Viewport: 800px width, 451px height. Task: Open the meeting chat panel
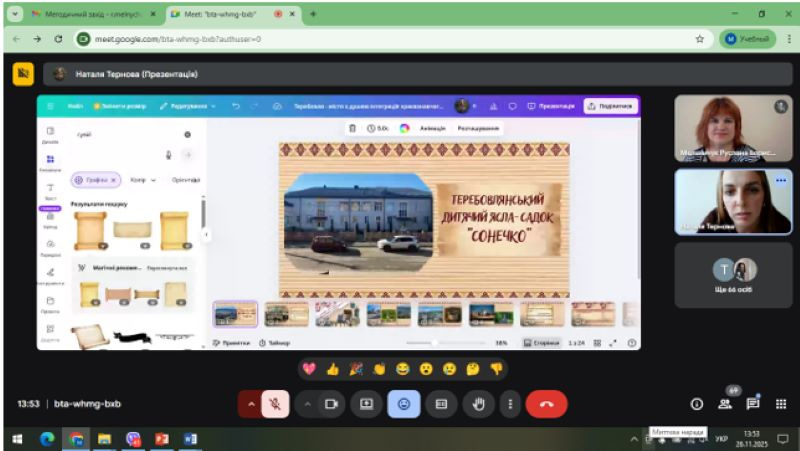click(x=753, y=404)
